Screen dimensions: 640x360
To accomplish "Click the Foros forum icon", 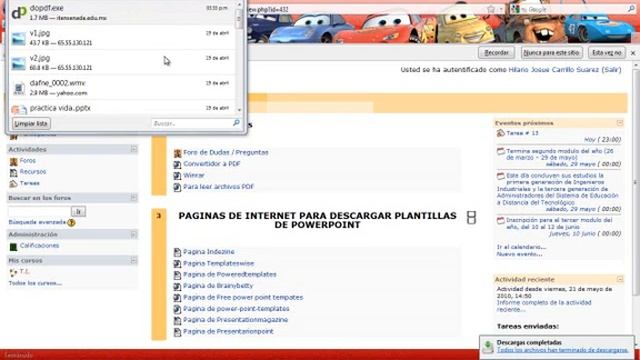I will (x=13, y=161).
